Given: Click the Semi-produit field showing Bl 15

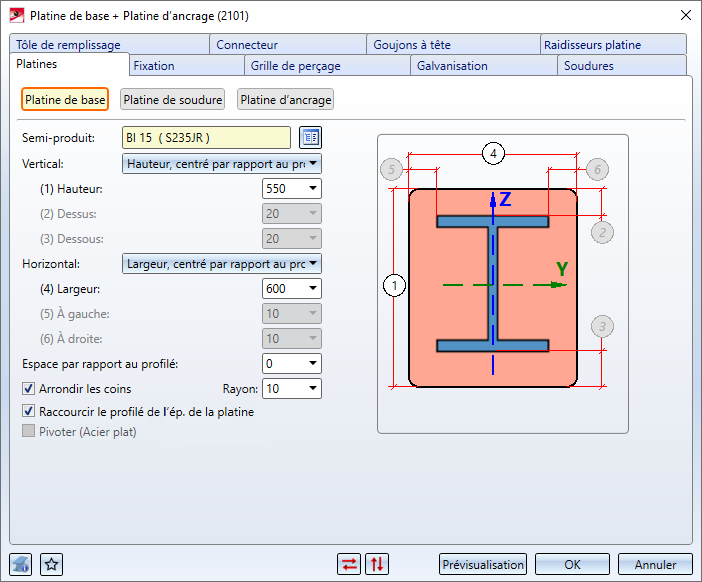Looking at the screenshot, I should coord(206,137).
